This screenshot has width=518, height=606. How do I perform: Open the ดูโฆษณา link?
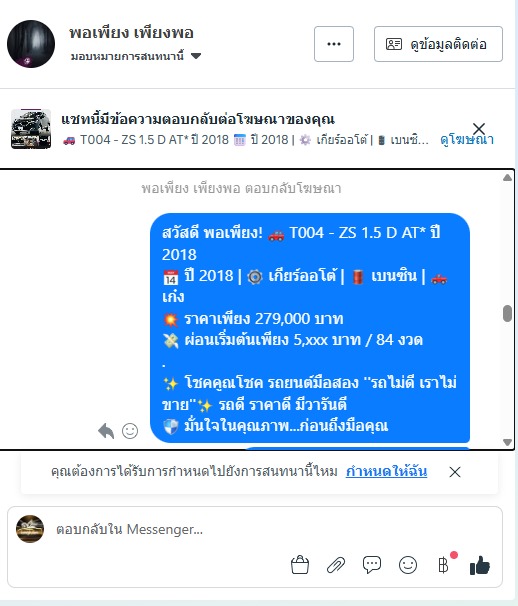(467, 140)
